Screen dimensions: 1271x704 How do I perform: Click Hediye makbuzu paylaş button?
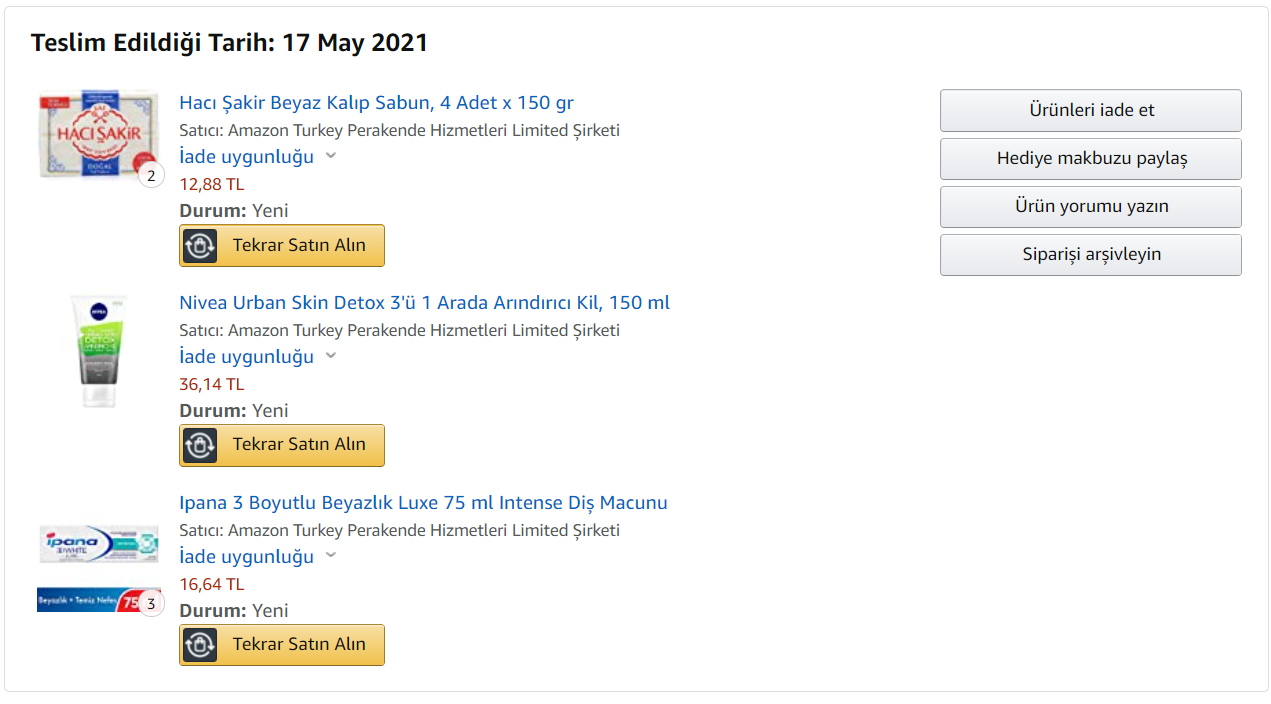[1090, 158]
